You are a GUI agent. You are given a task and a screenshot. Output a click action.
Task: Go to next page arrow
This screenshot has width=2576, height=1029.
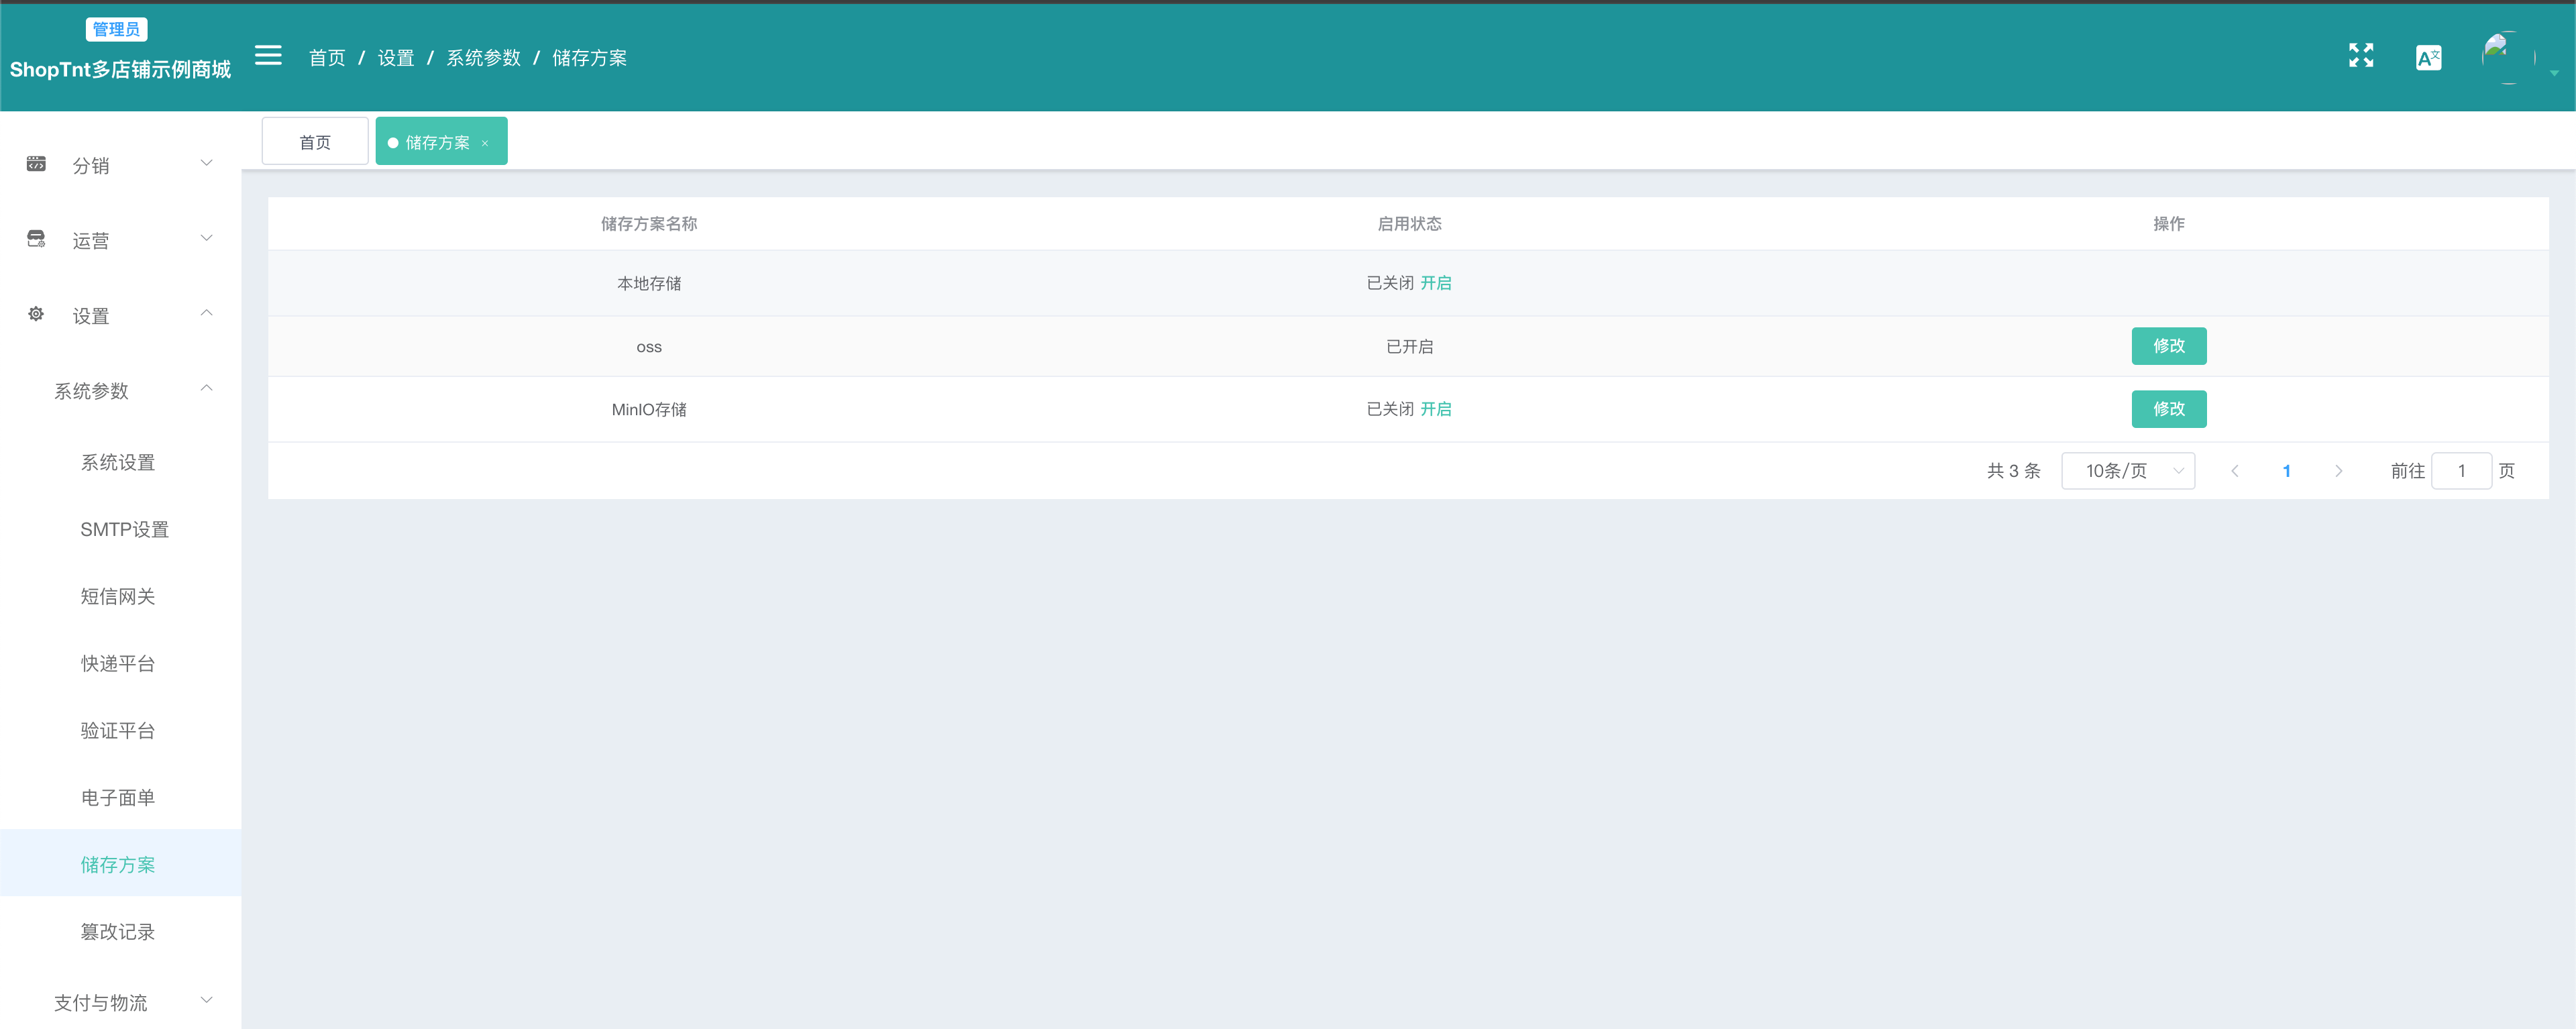click(x=2338, y=471)
